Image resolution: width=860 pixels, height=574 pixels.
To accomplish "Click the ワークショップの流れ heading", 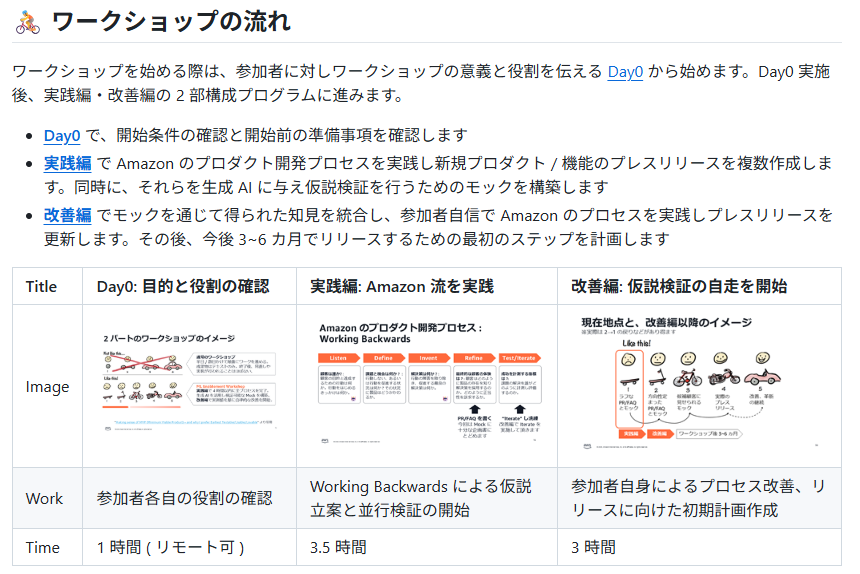I will 171,22.
